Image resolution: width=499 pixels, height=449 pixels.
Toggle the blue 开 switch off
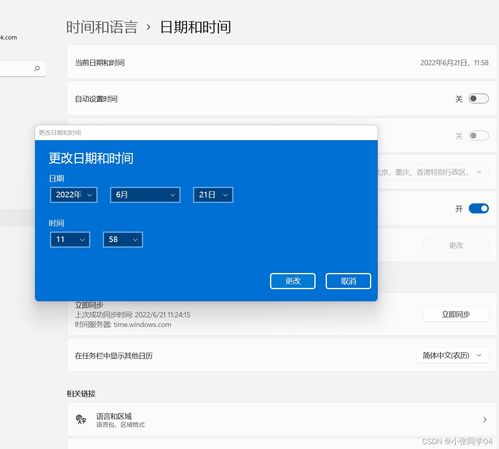coord(479,208)
